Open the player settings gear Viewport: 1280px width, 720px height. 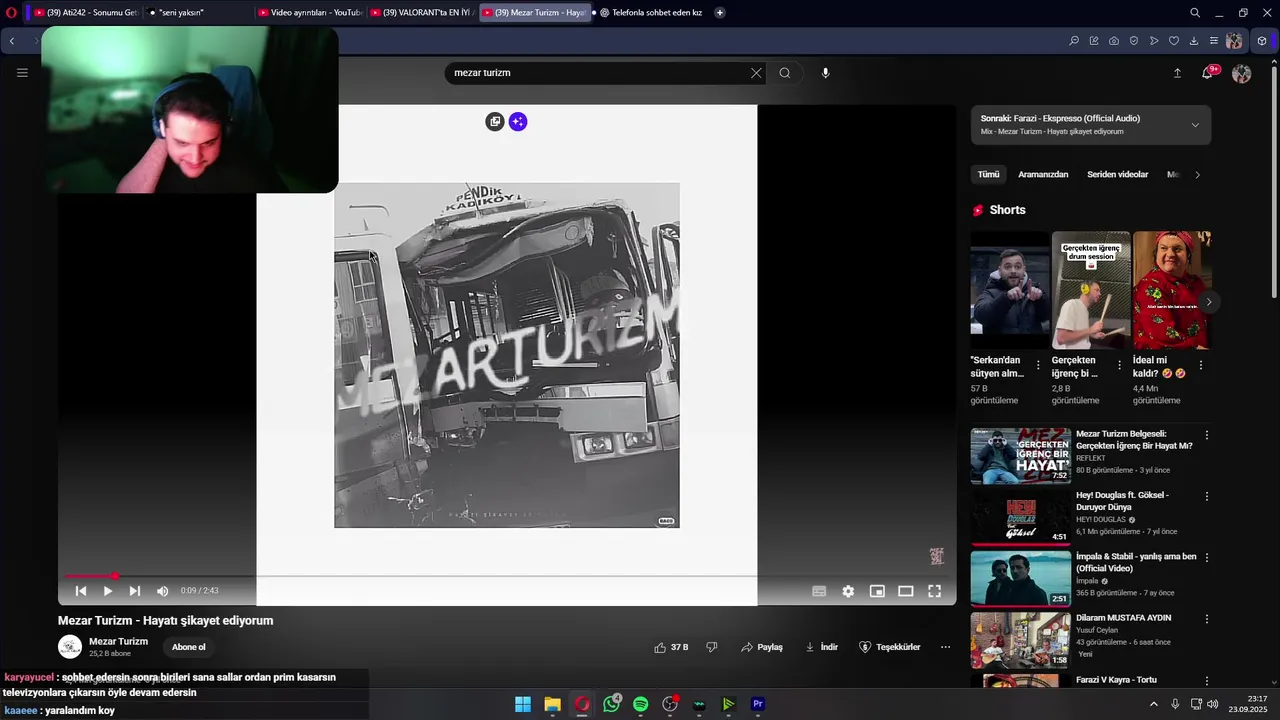pyautogui.click(x=848, y=591)
